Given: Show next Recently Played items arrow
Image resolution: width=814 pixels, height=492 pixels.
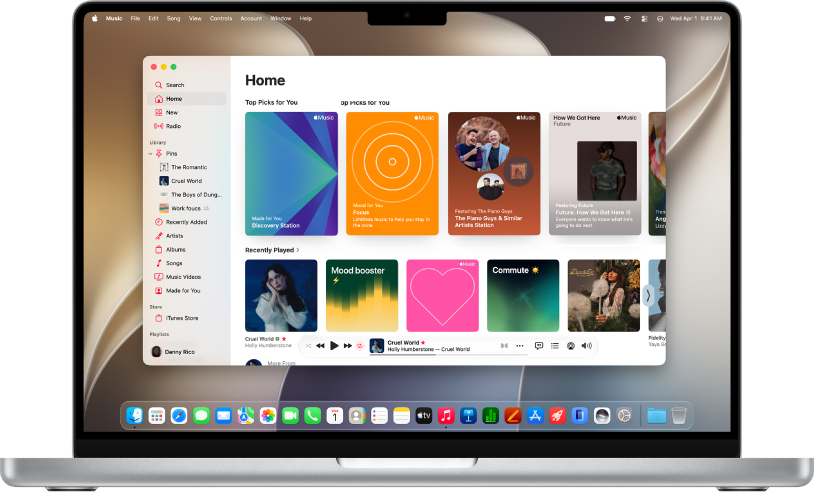Looking at the screenshot, I should 648,295.
